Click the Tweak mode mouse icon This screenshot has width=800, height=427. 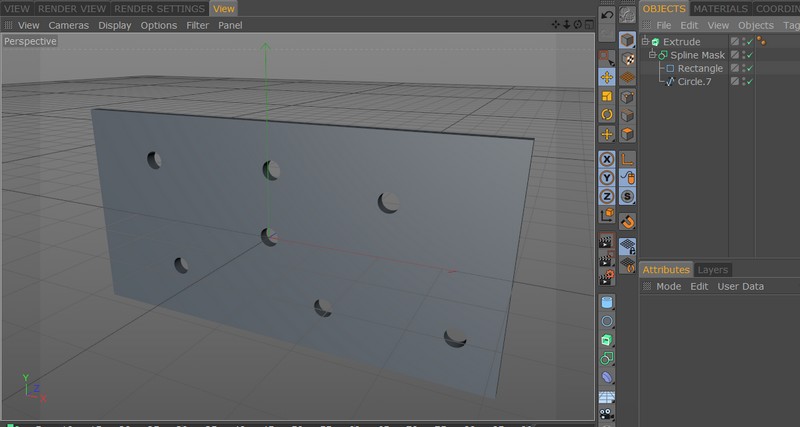coord(627,178)
